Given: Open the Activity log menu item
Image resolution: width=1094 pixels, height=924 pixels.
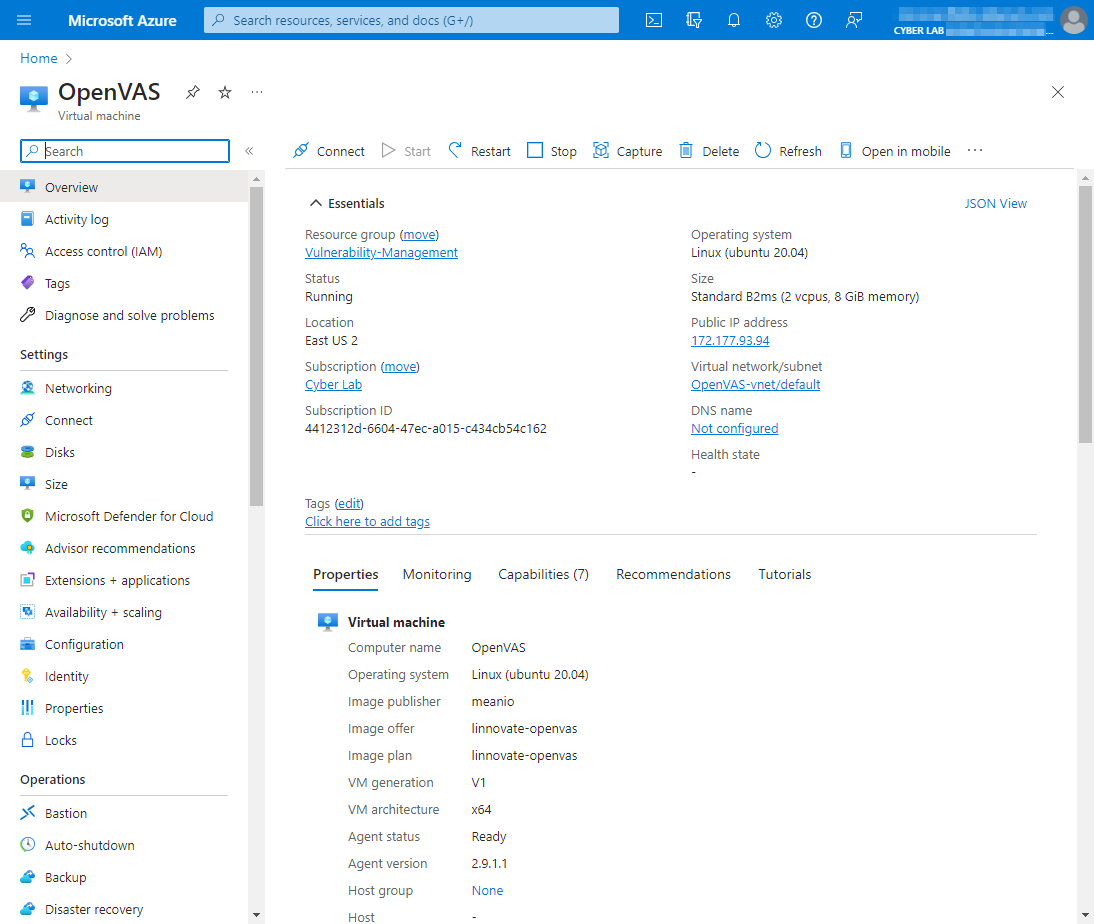Looking at the screenshot, I should [x=77, y=219].
